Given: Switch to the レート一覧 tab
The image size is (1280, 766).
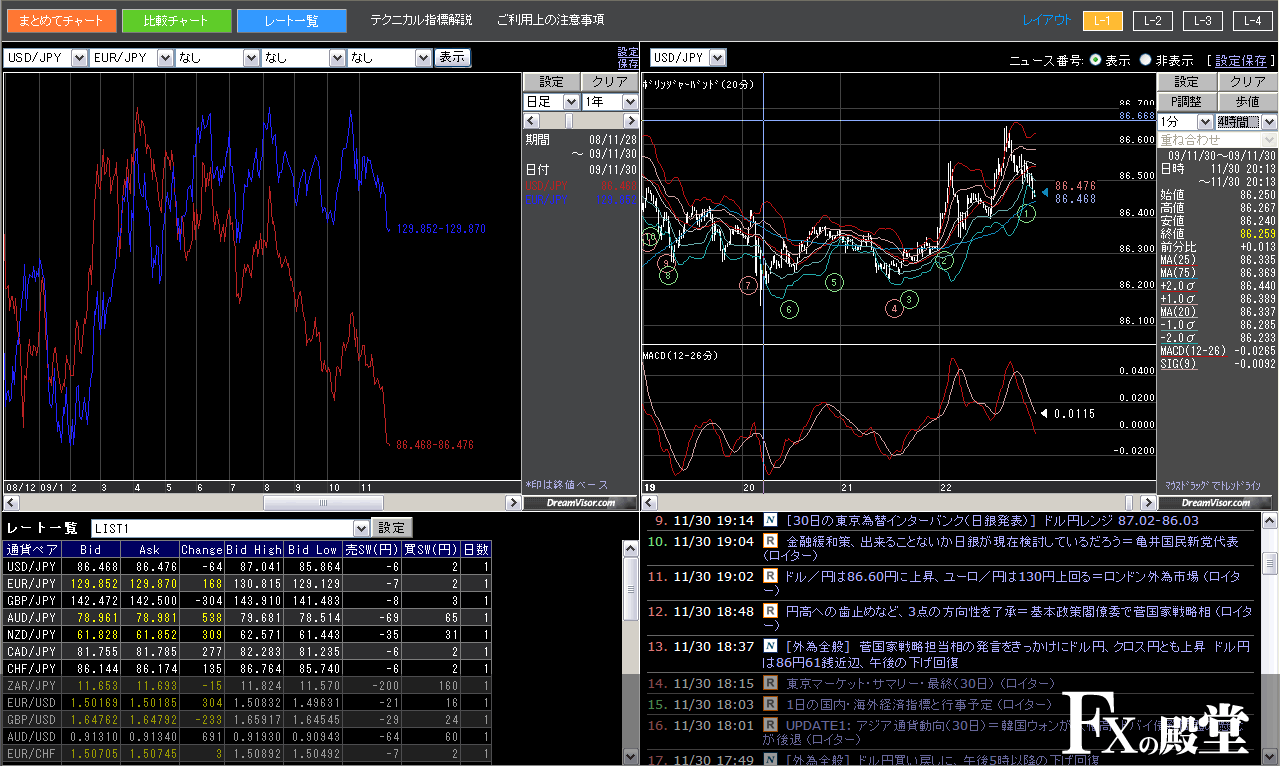Looking at the screenshot, I should 292,20.
